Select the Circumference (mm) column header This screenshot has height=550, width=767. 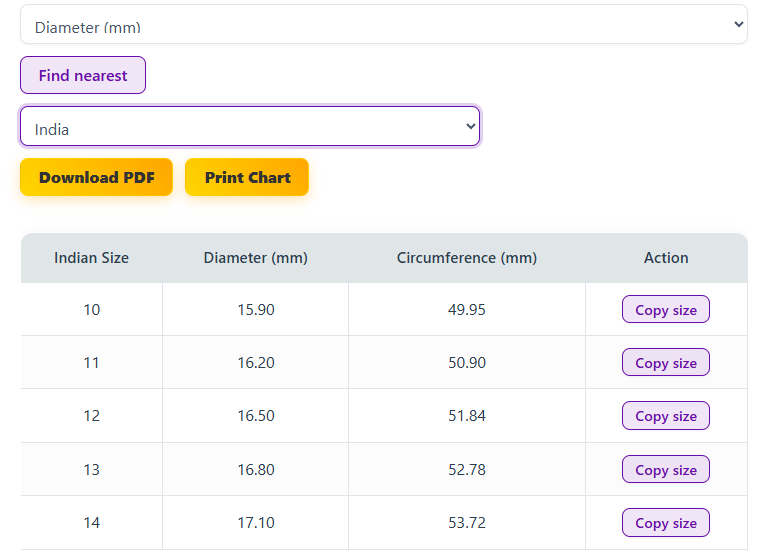pos(466,258)
